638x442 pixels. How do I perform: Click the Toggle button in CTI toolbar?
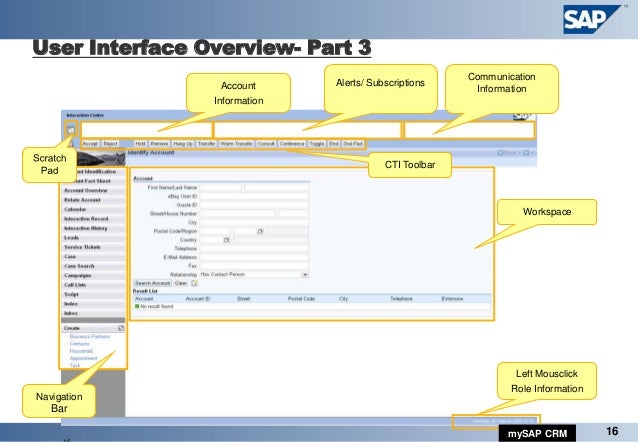pyautogui.click(x=317, y=144)
